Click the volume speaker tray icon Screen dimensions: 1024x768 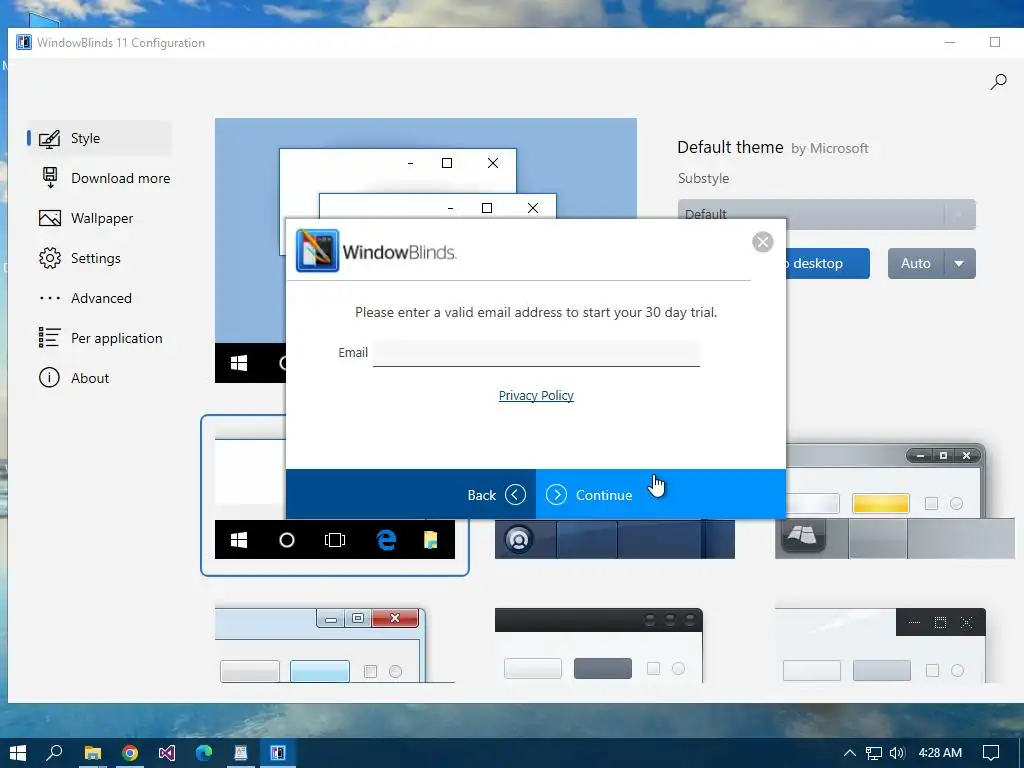click(897, 753)
